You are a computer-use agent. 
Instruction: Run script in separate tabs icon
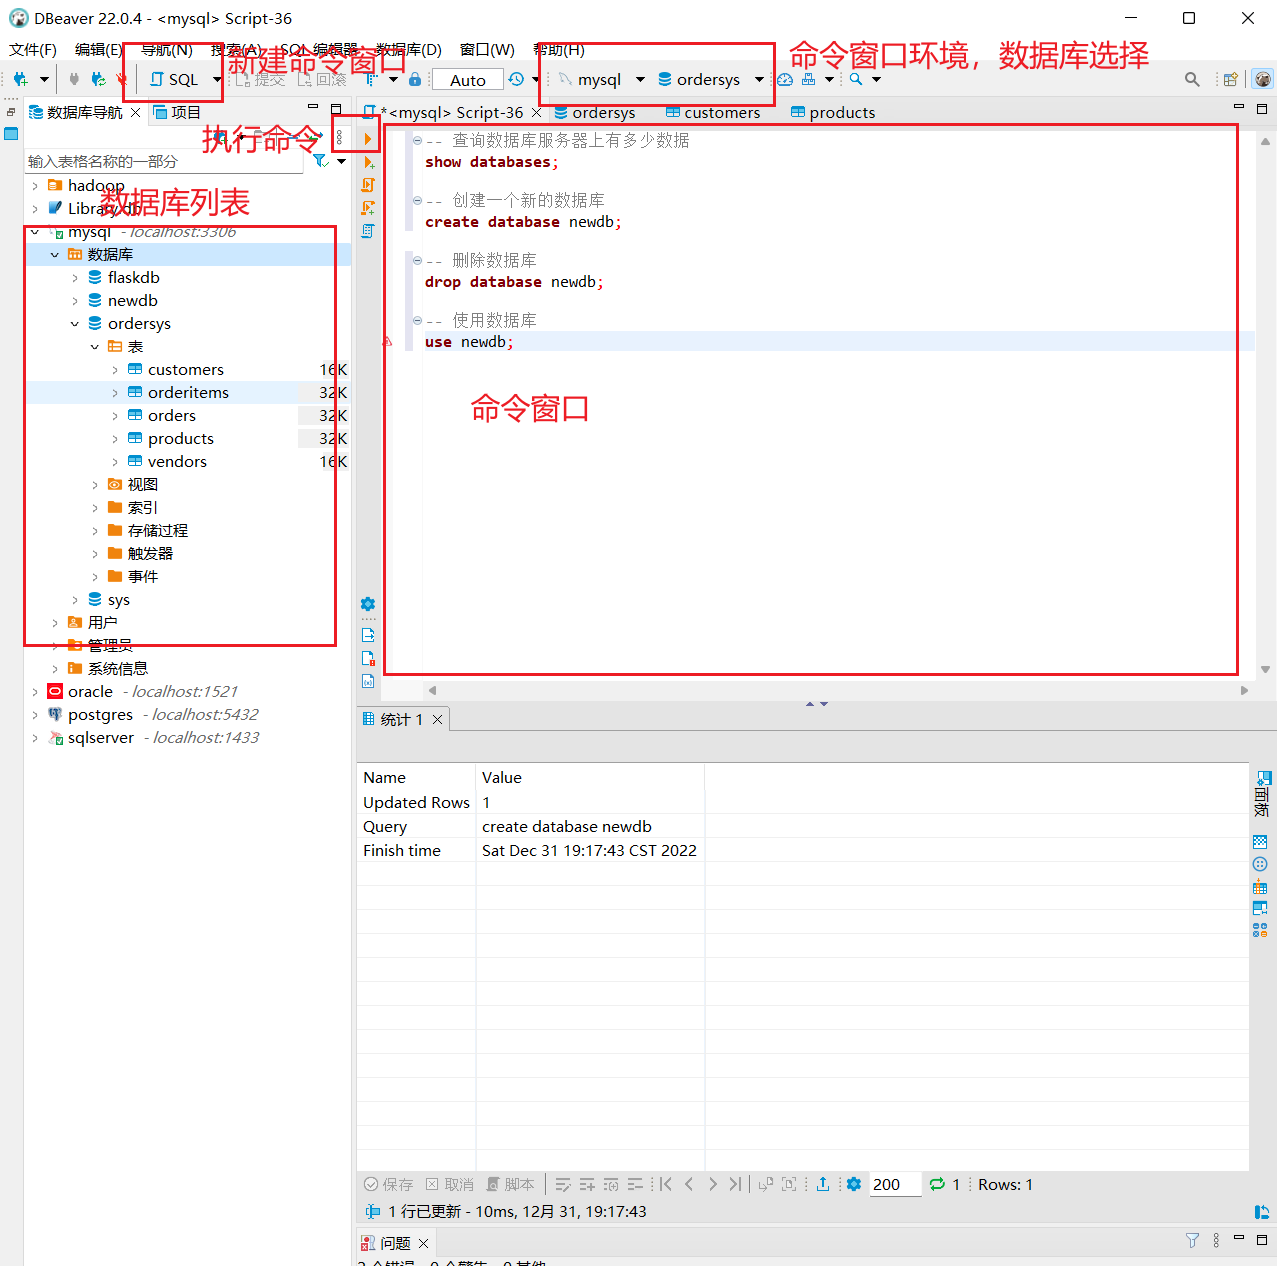[x=368, y=208]
